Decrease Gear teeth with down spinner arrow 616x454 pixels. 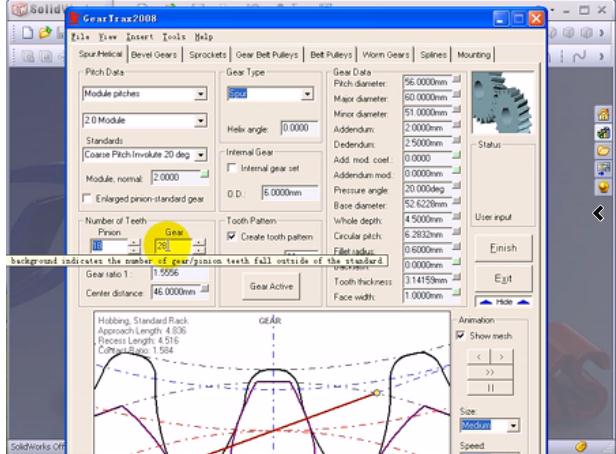[199, 250]
